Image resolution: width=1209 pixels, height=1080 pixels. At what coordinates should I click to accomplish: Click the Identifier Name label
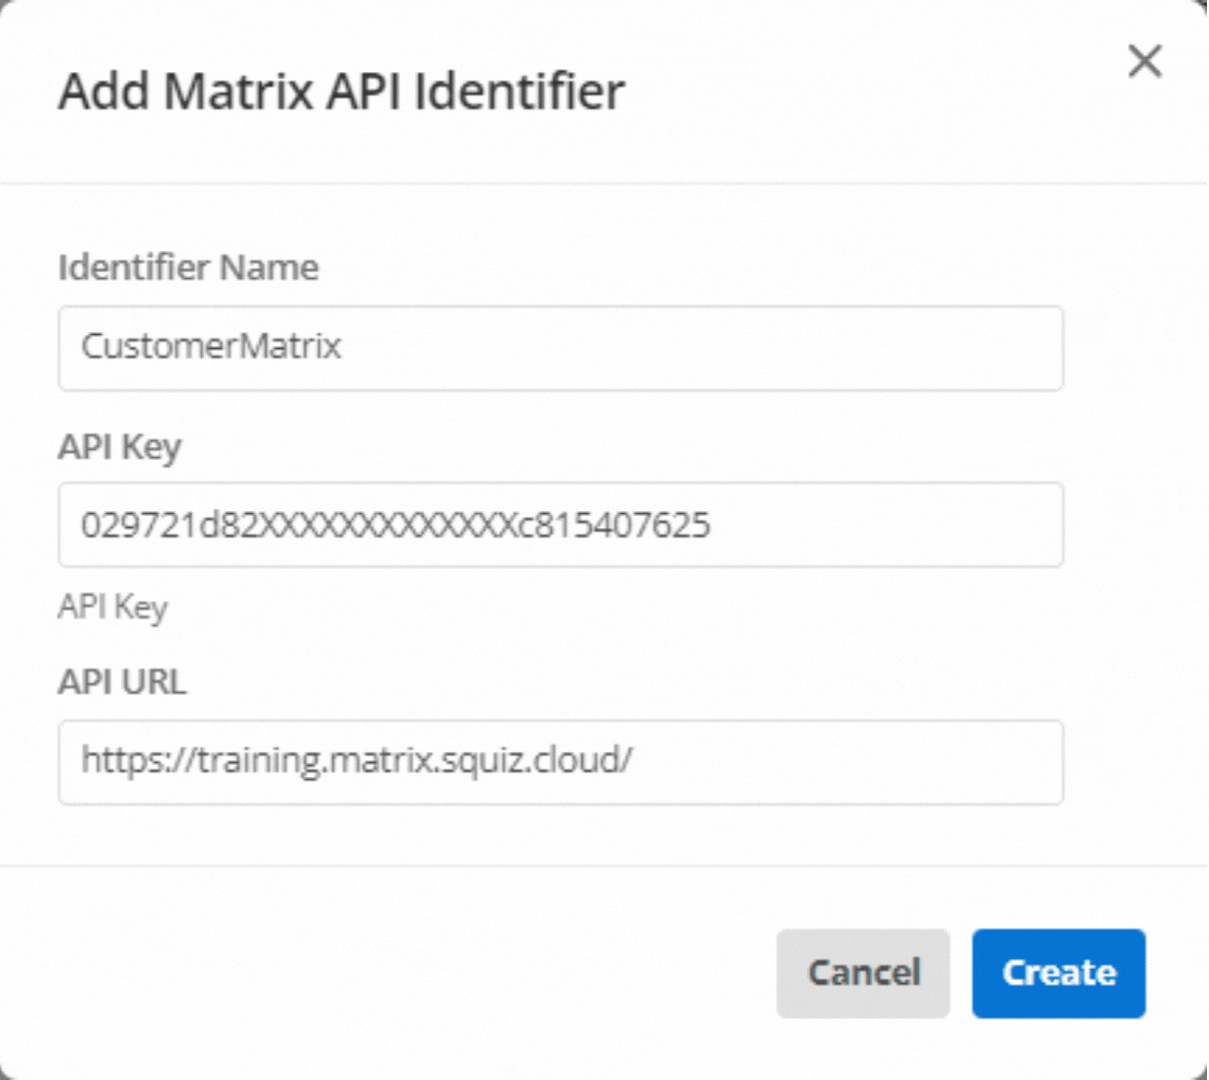(x=188, y=267)
